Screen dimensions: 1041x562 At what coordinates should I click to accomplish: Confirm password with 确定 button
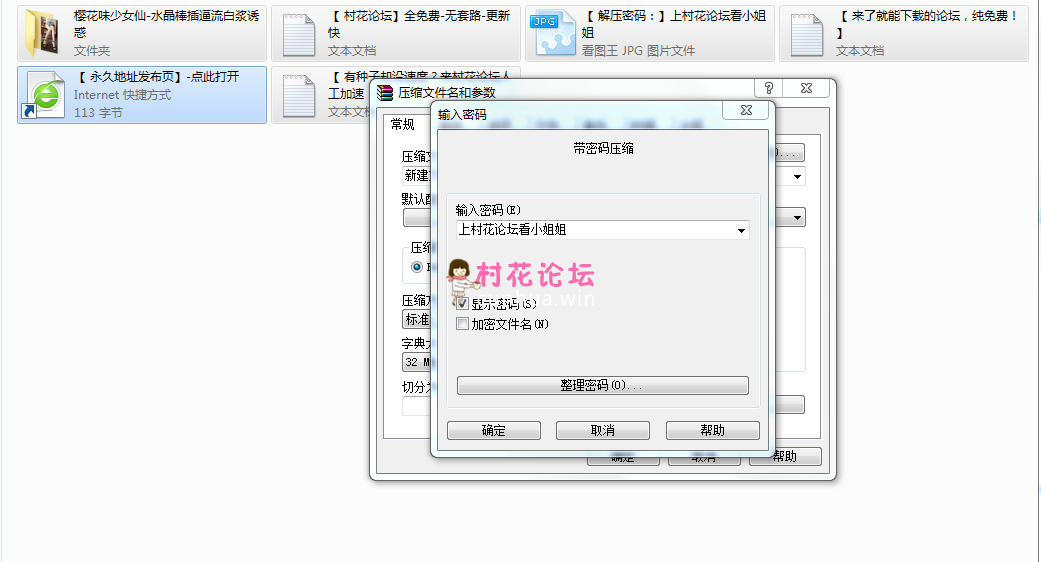click(x=494, y=430)
